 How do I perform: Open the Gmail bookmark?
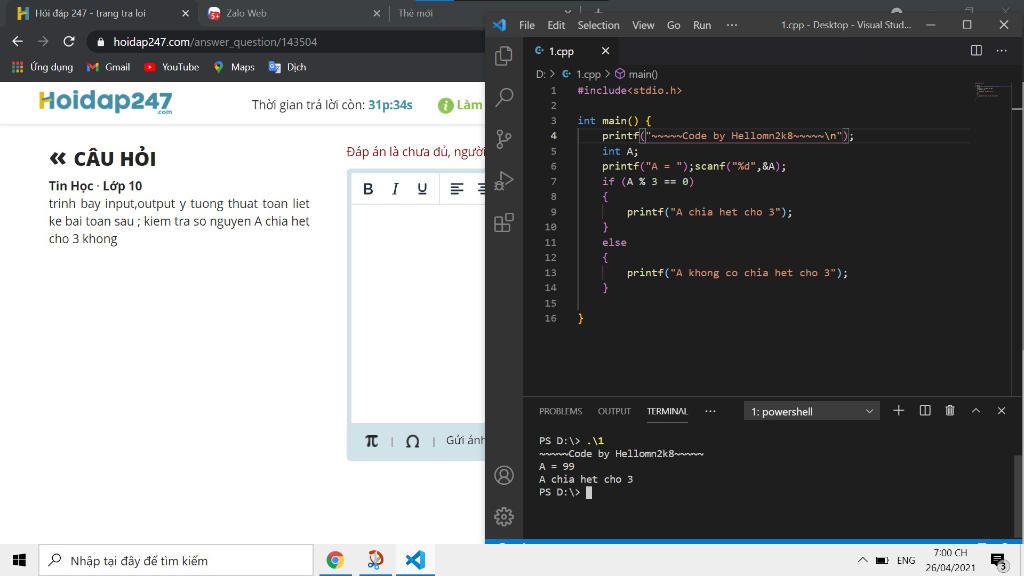click(109, 67)
